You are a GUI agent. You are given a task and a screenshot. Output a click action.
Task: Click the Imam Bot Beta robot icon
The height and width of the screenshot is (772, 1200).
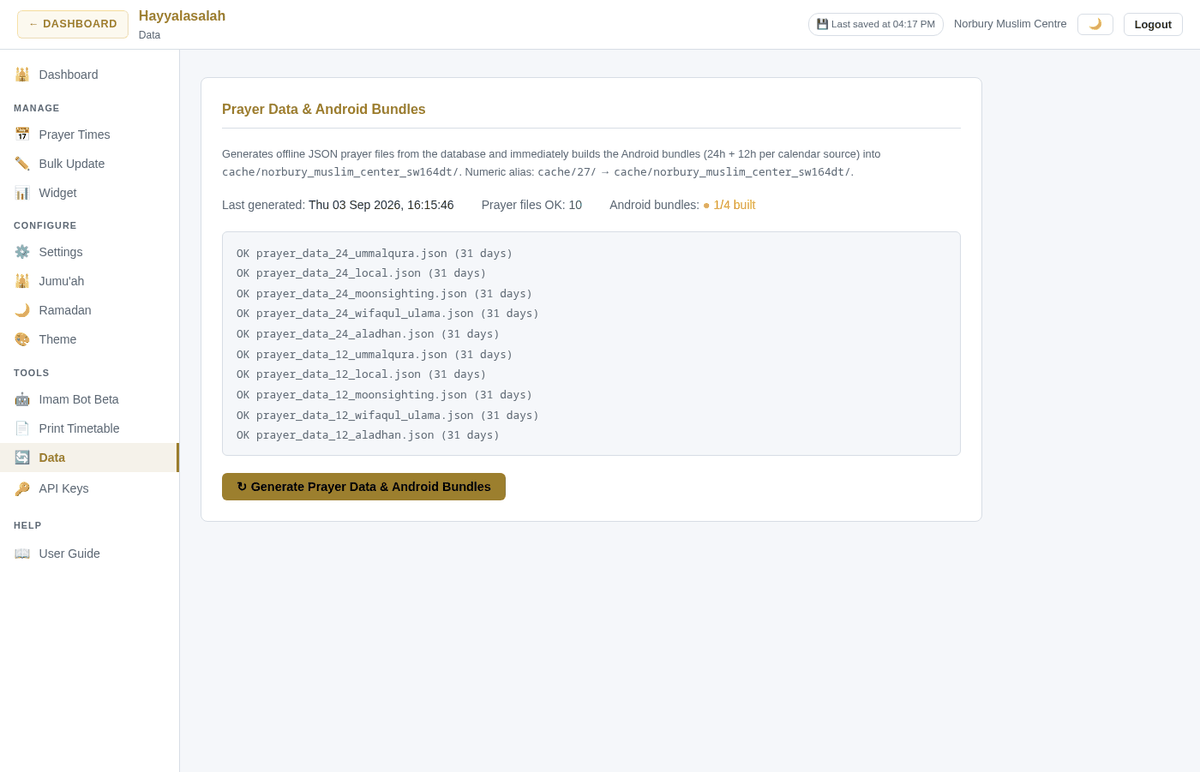pos(22,399)
